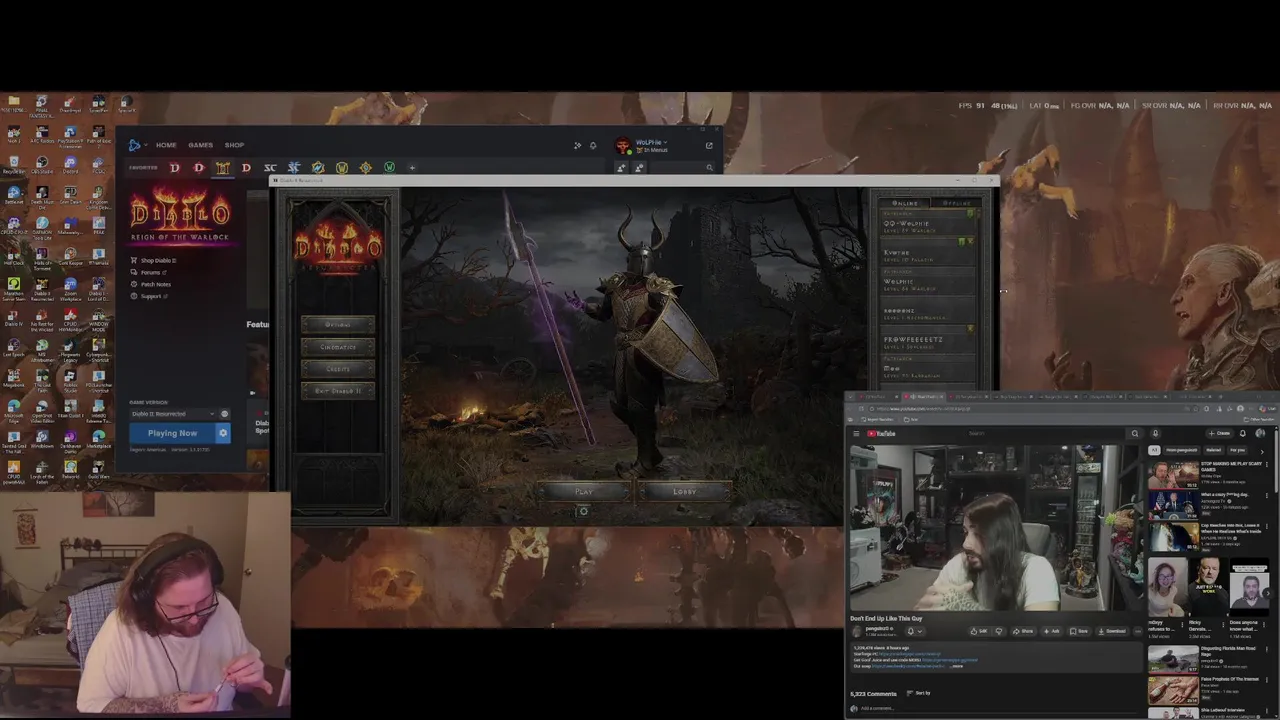Switch to Offline characters tab
1280x720 pixels.
(955, 203)
